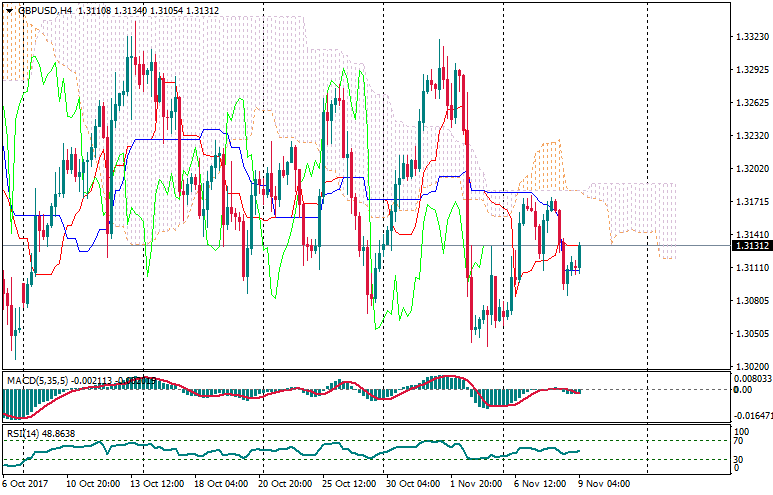Click the RSI 70 level scale value
773x495 pixels.
[739, 440]
